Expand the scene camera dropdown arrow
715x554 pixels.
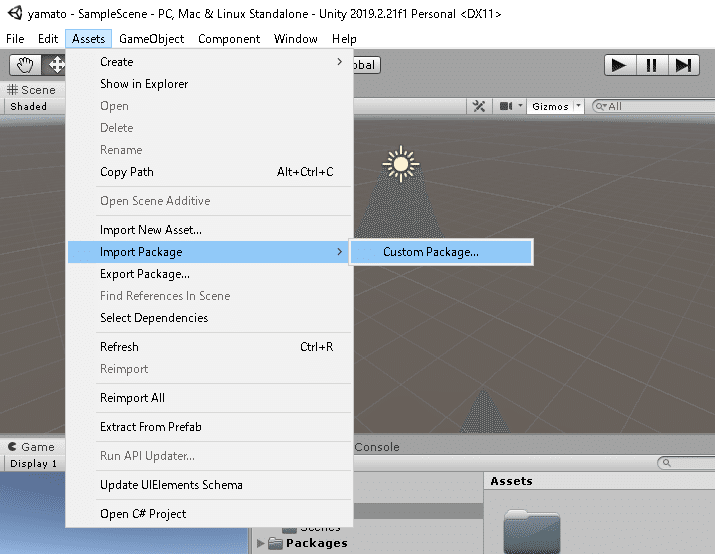[x=520, y=106]
